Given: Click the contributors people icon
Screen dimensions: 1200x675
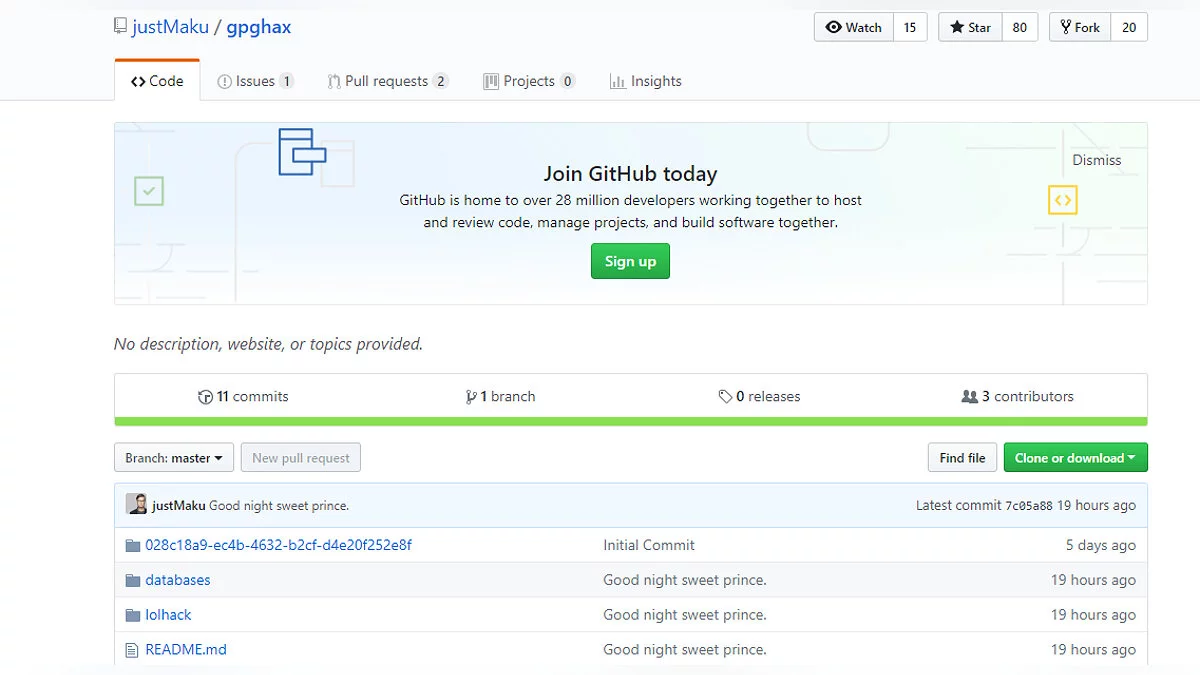Looking at the screenshot, I should coord(969,397).
